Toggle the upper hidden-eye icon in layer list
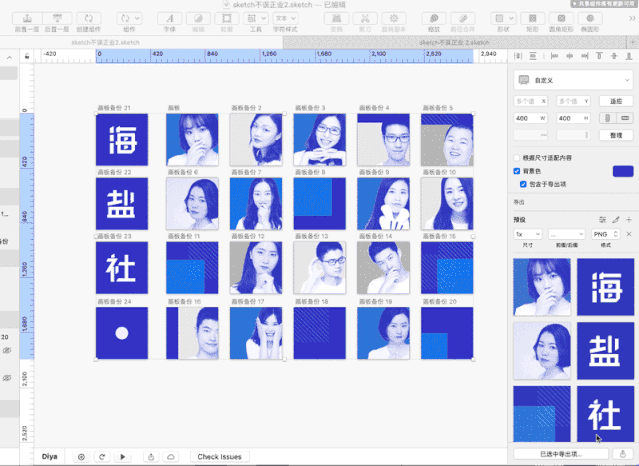639x466 pixels. pyautogui.click(x=7, y=350)
